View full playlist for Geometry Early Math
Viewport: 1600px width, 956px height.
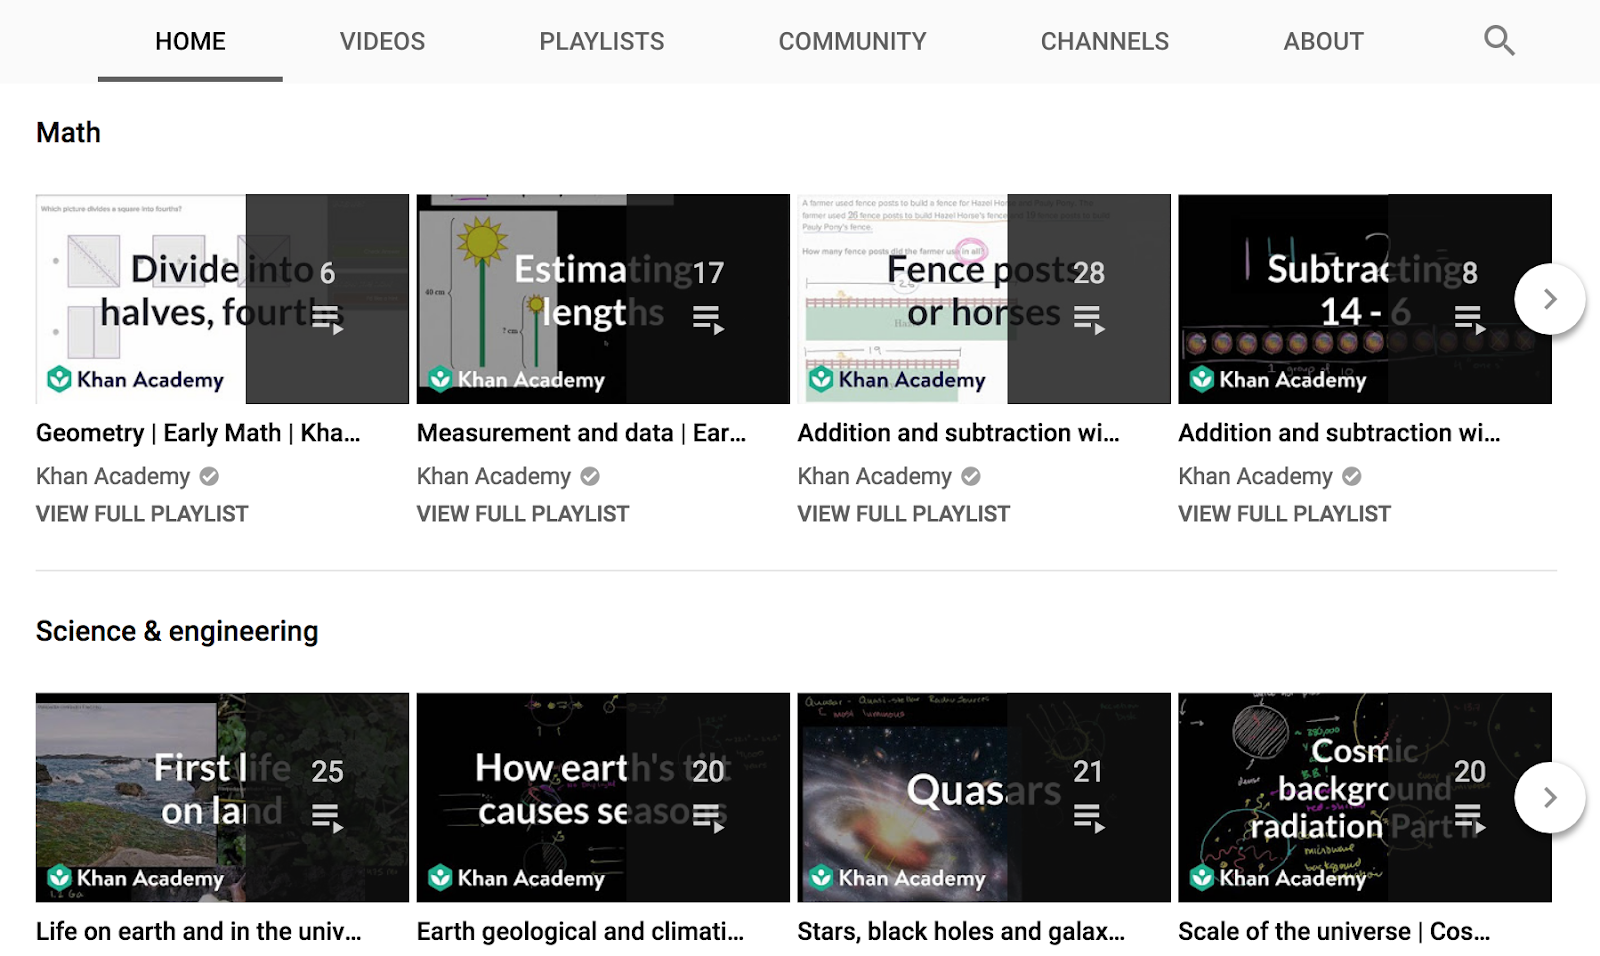pos(142,514)
